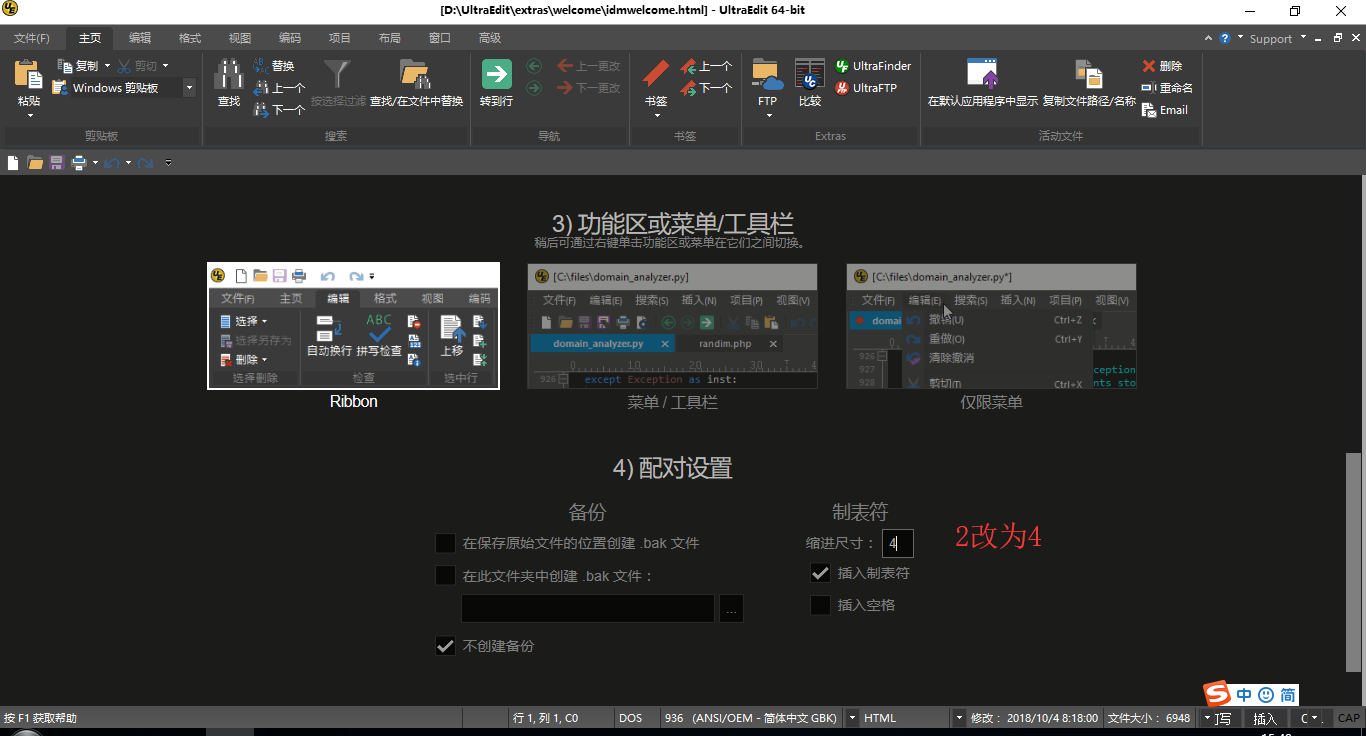Expand the Paste (粘贴) dropdown arrow
The width and height of the screenshot is (1366, 736).
29,115
